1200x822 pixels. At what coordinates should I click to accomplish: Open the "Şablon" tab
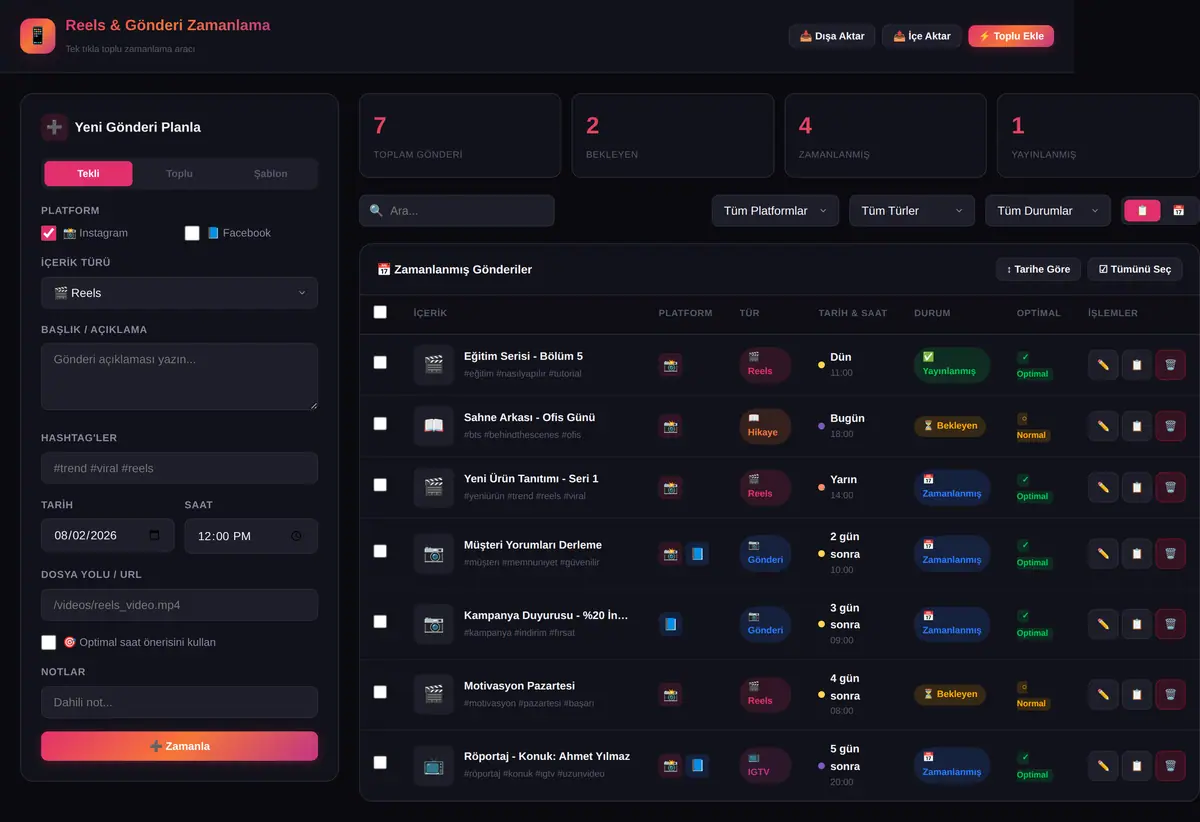[x=270, y=174]
